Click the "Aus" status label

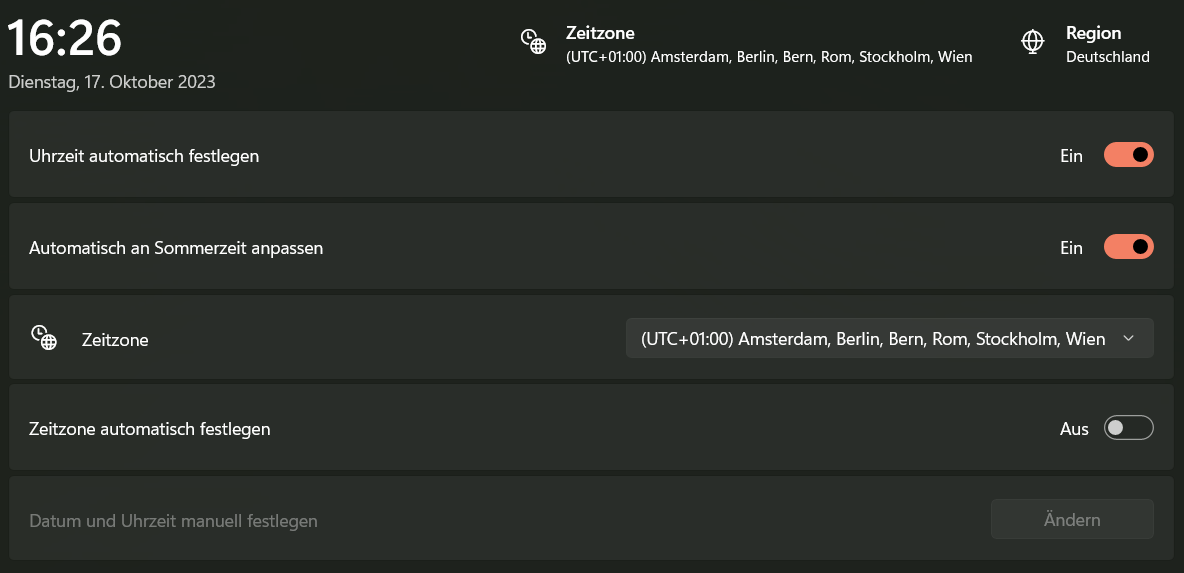[1073, 429]
